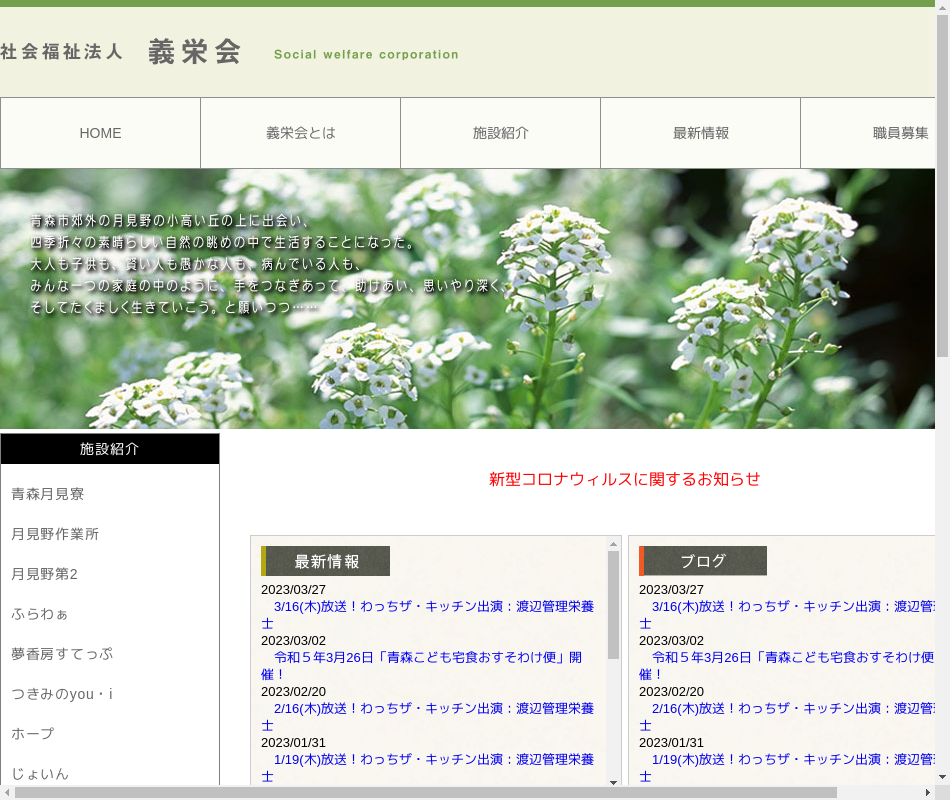Click the page vertical scrollbar up arrow

point(942,7)
